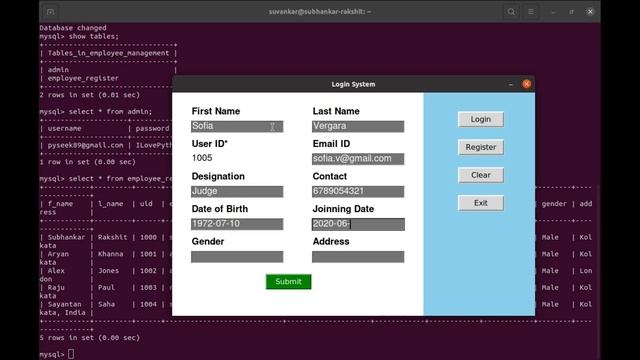Submit the employee registration form
Image resolution: width=640 pixels, height=360 pixels.
[288, 282]
